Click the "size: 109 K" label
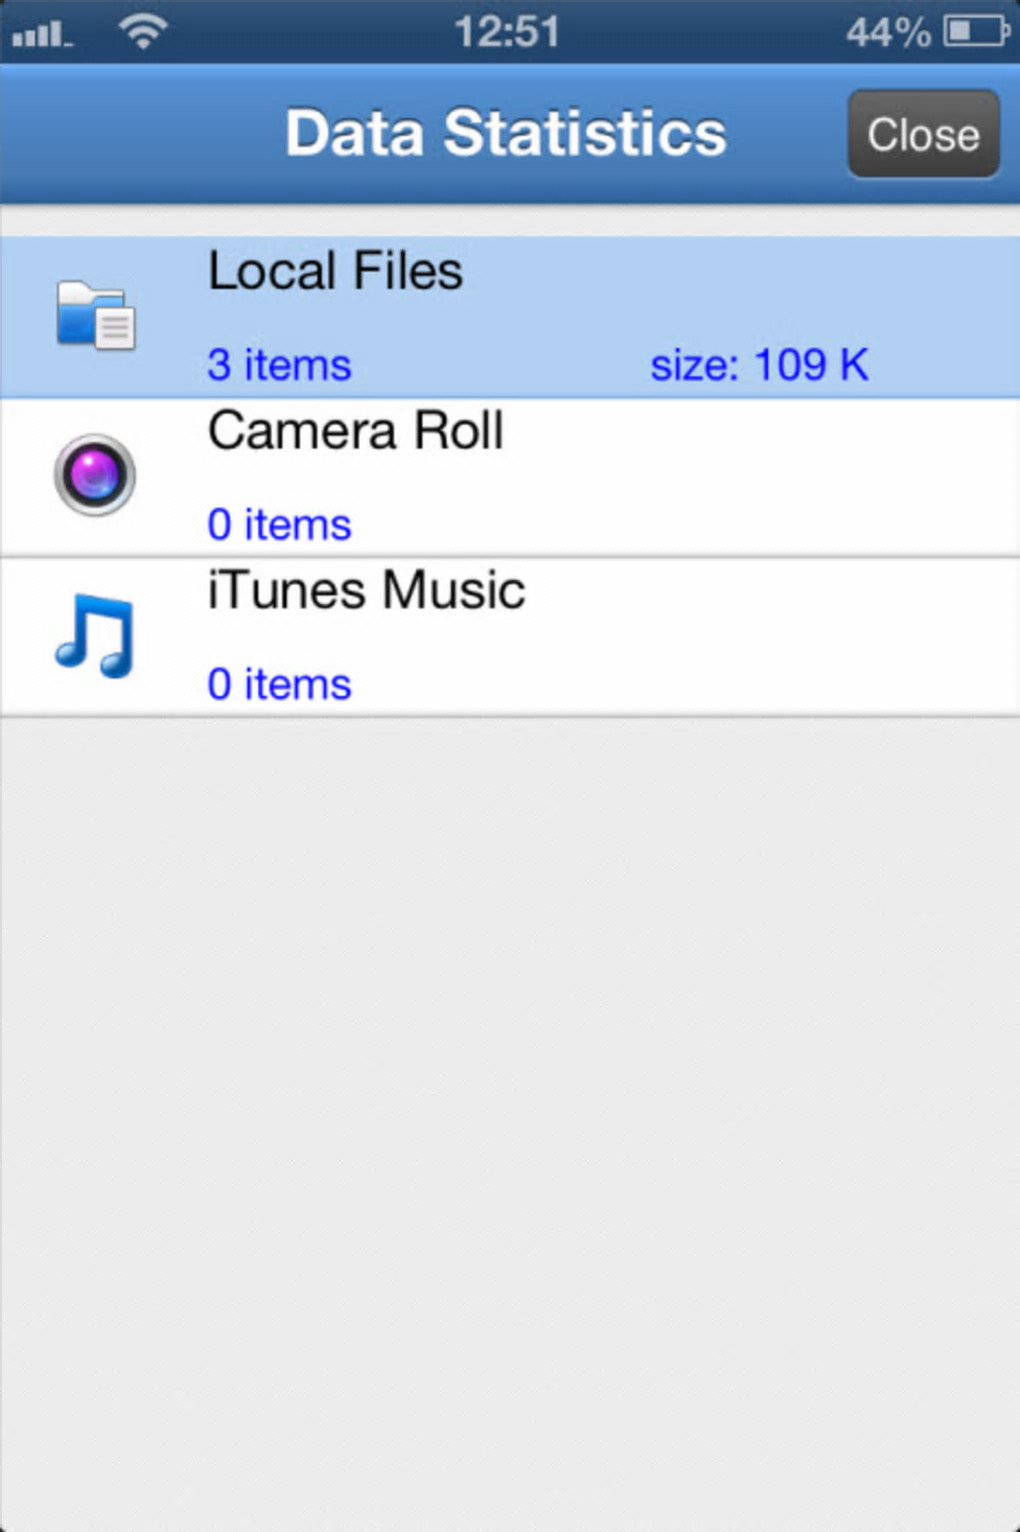Image resolution: width=1020 pixels, height=1532 pixels. (759, 365)
